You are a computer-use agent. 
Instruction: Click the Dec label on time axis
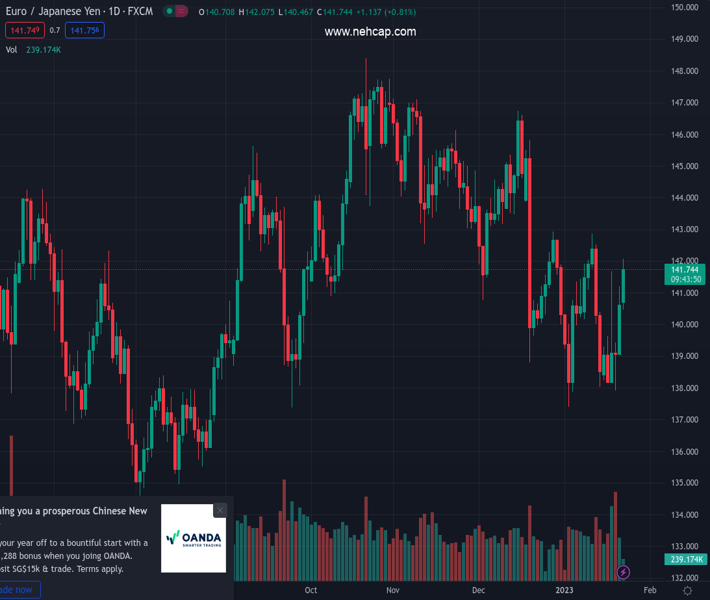point(479,591)
